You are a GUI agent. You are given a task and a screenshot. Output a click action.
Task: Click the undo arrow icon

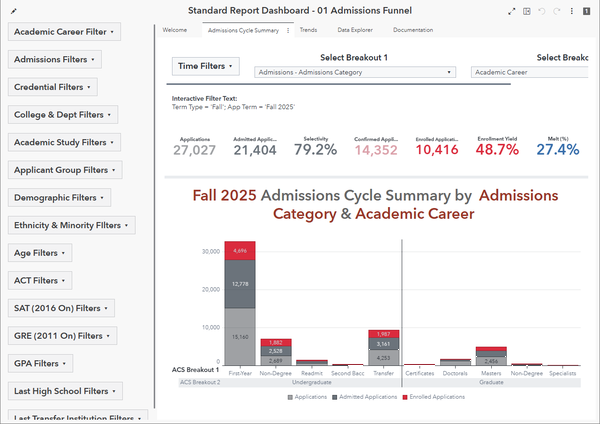[541, 11]
